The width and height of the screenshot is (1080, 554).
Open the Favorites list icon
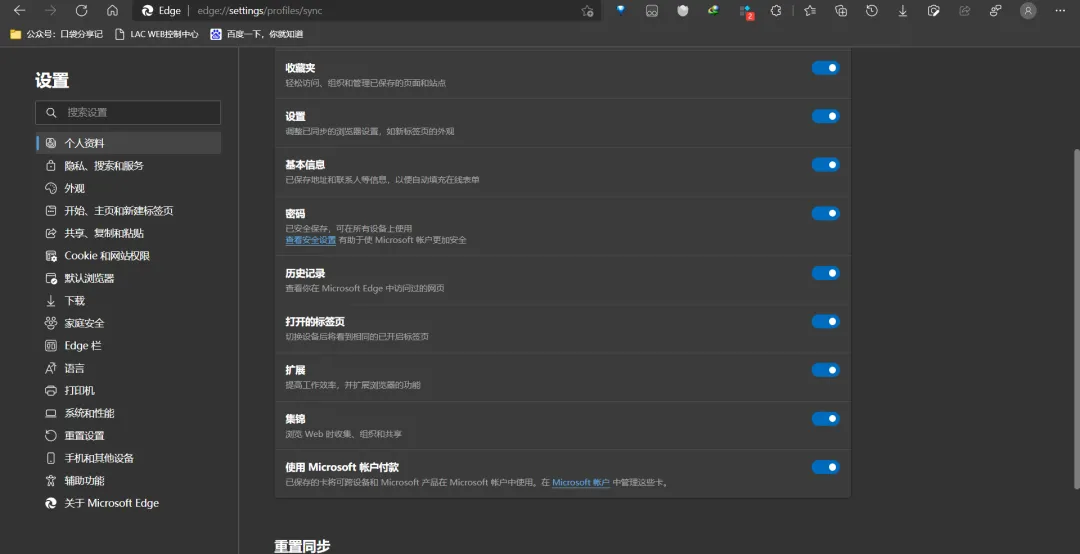click(x=810, y=10)
